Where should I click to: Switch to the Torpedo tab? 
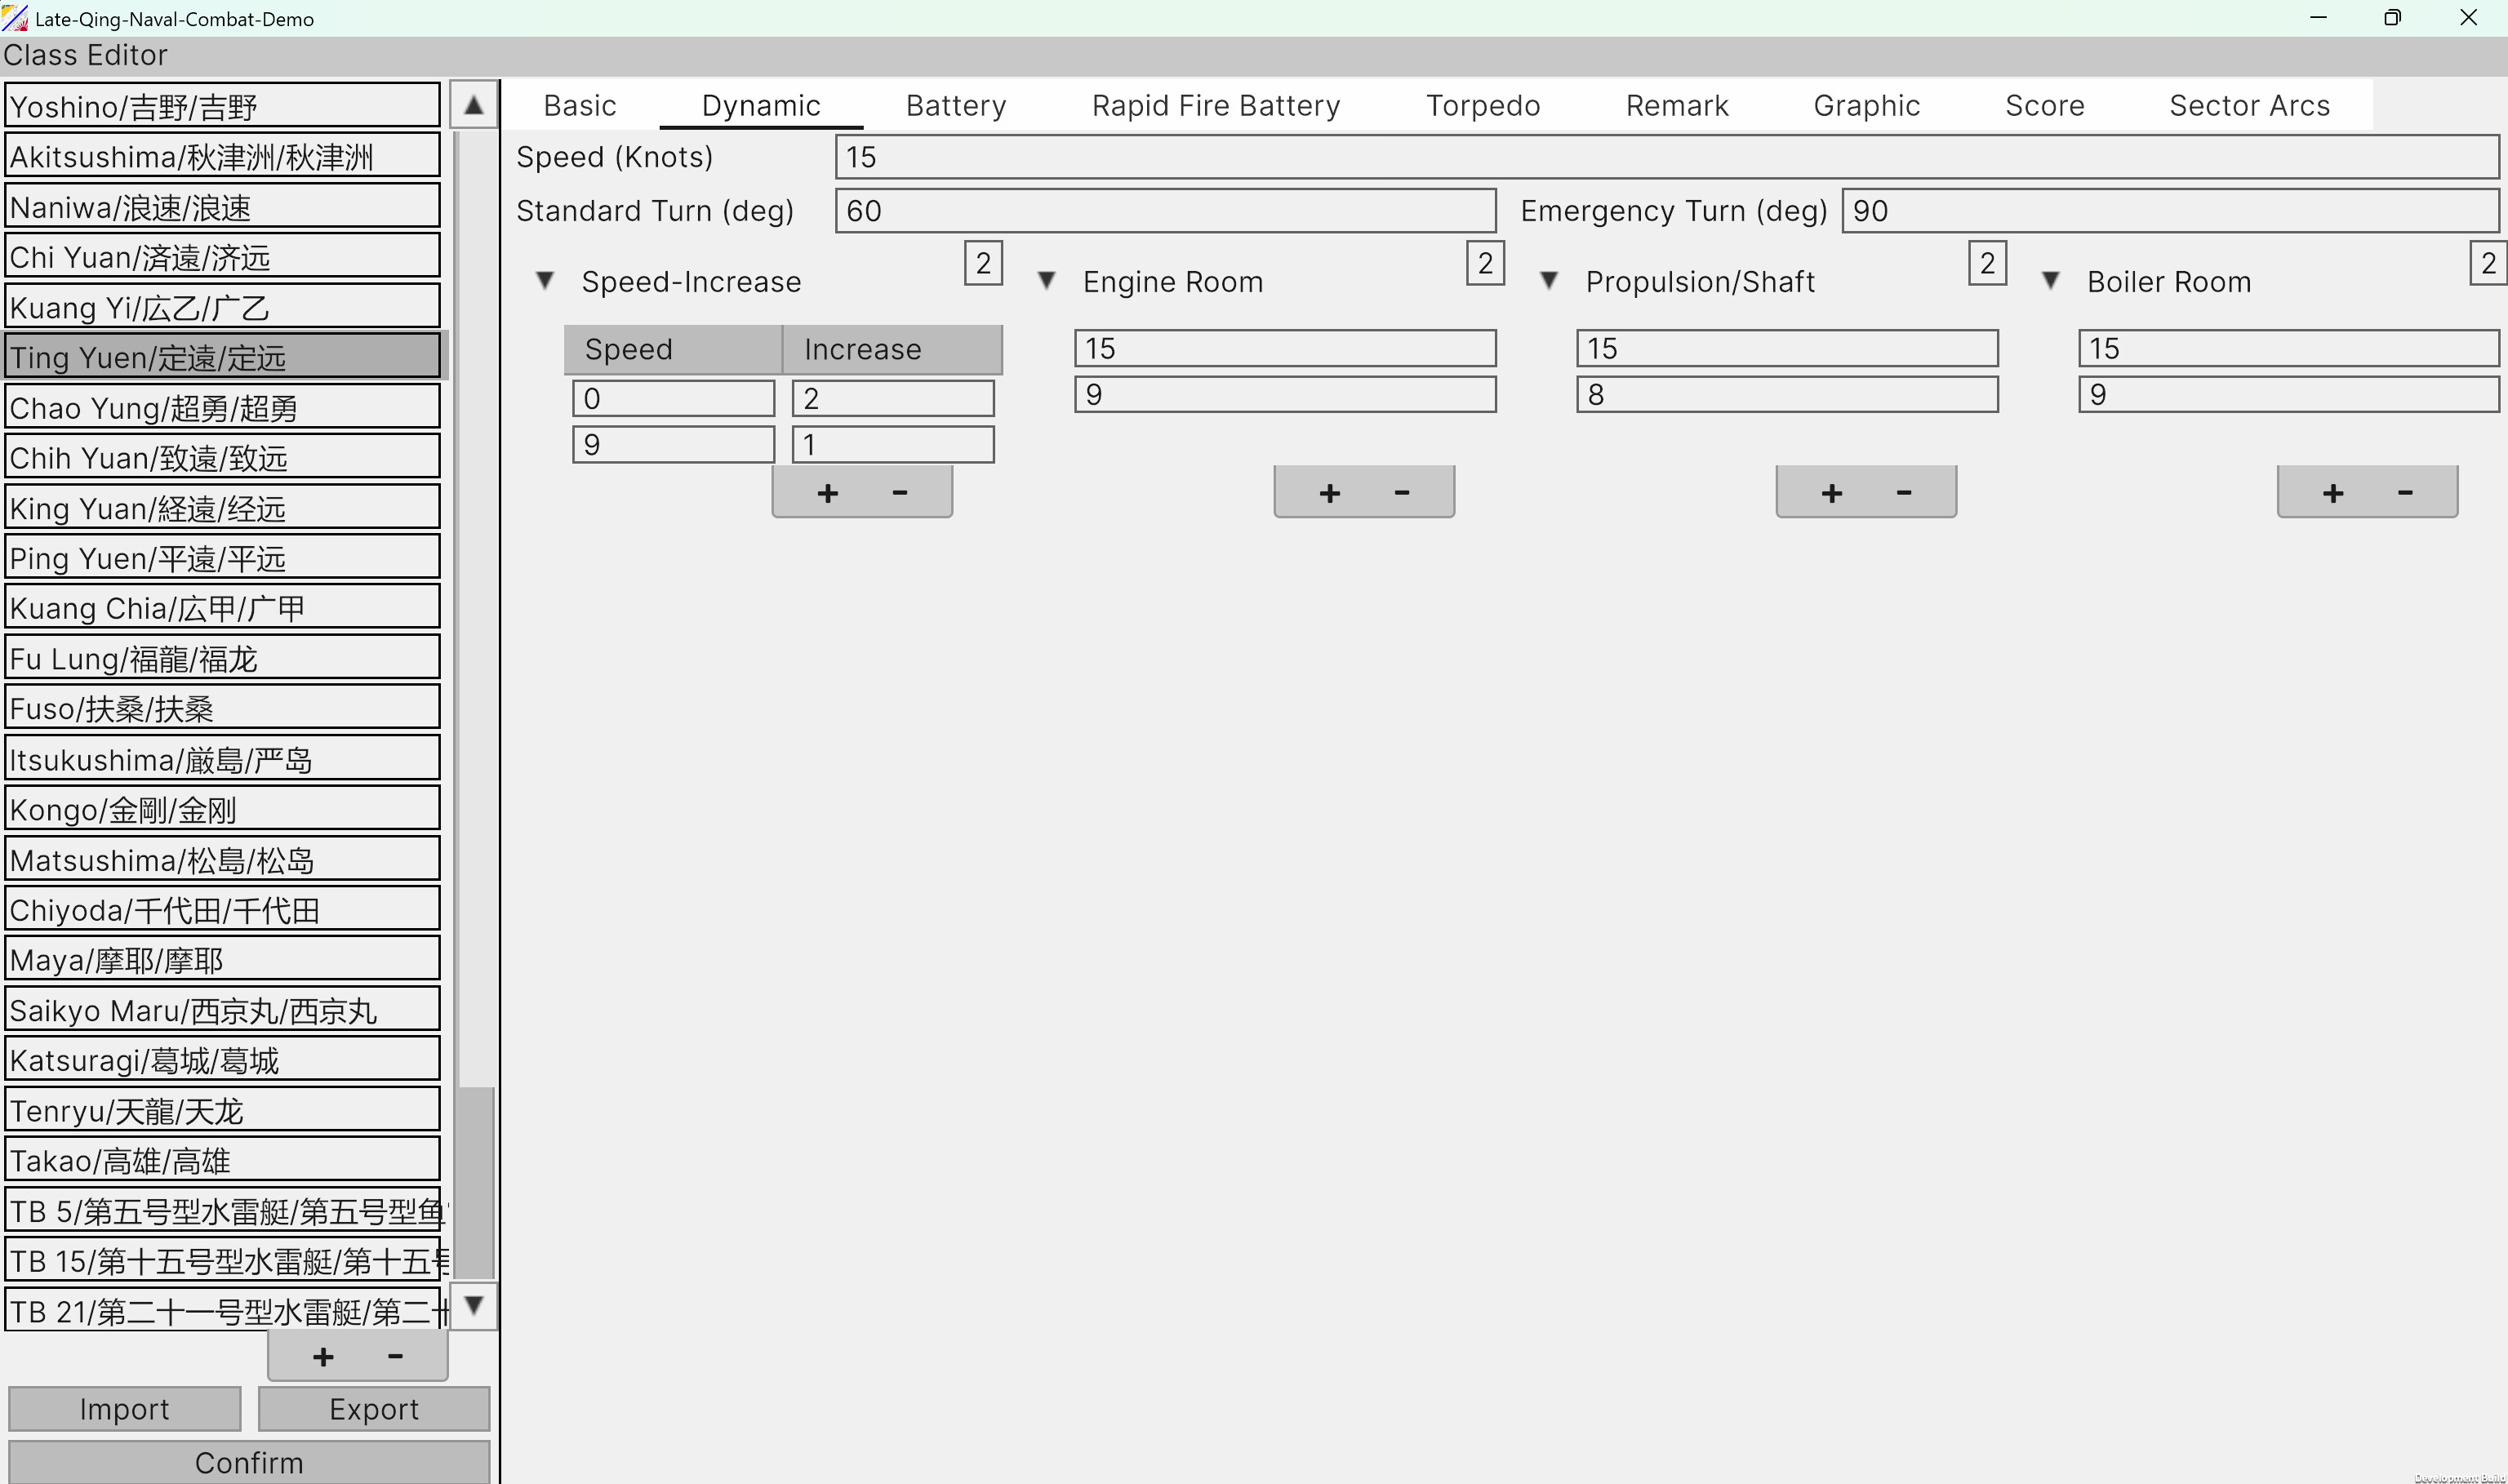pos(1483,105)
